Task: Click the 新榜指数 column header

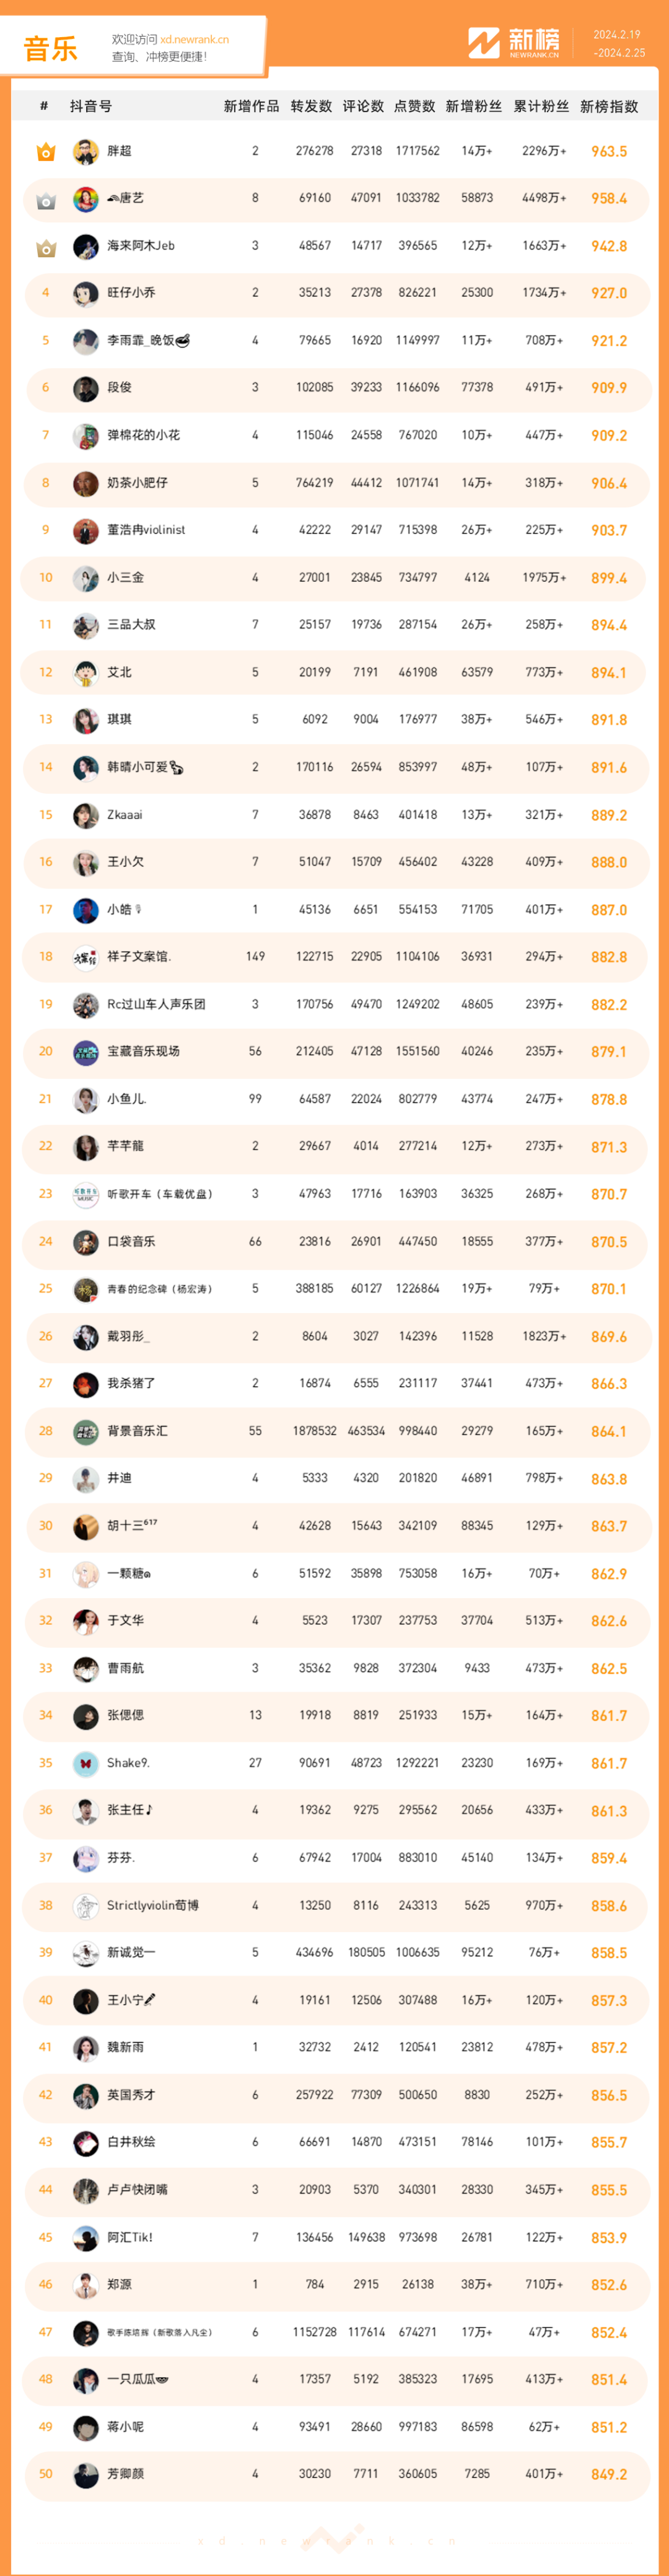Action: 609,107
